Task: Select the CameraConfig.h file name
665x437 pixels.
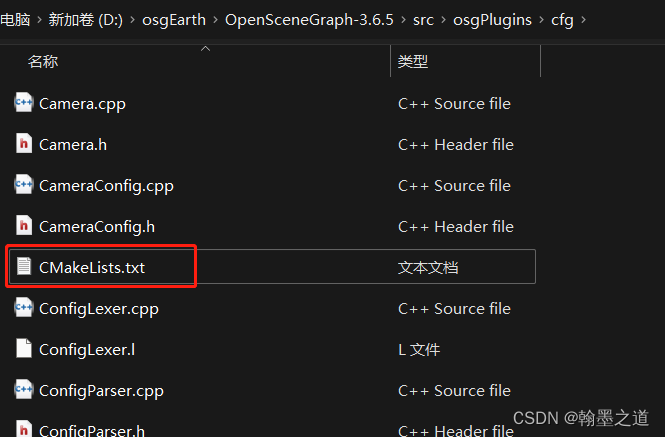Action: click(97, 227)
